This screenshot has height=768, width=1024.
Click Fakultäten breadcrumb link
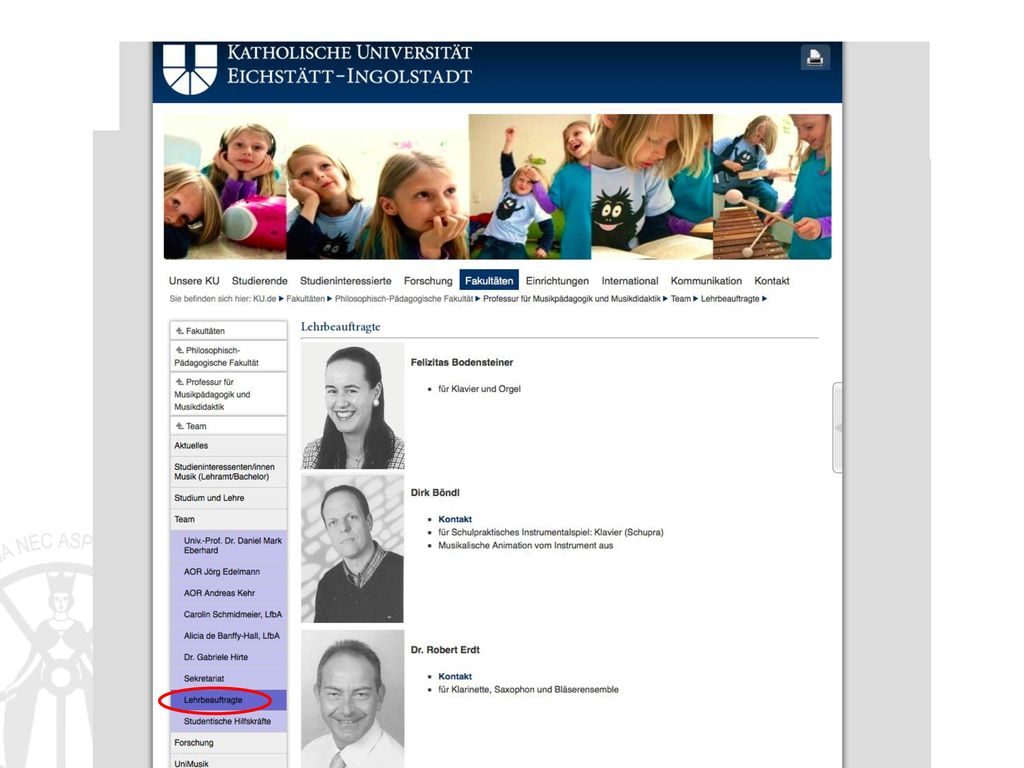[x=305, y=298]
